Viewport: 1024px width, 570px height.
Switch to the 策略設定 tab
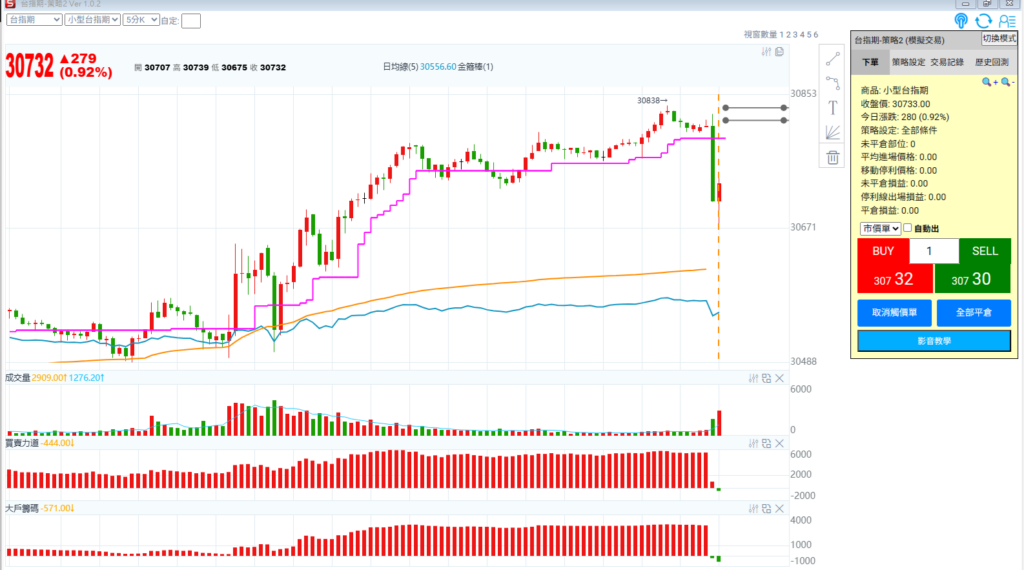[909, 62]
